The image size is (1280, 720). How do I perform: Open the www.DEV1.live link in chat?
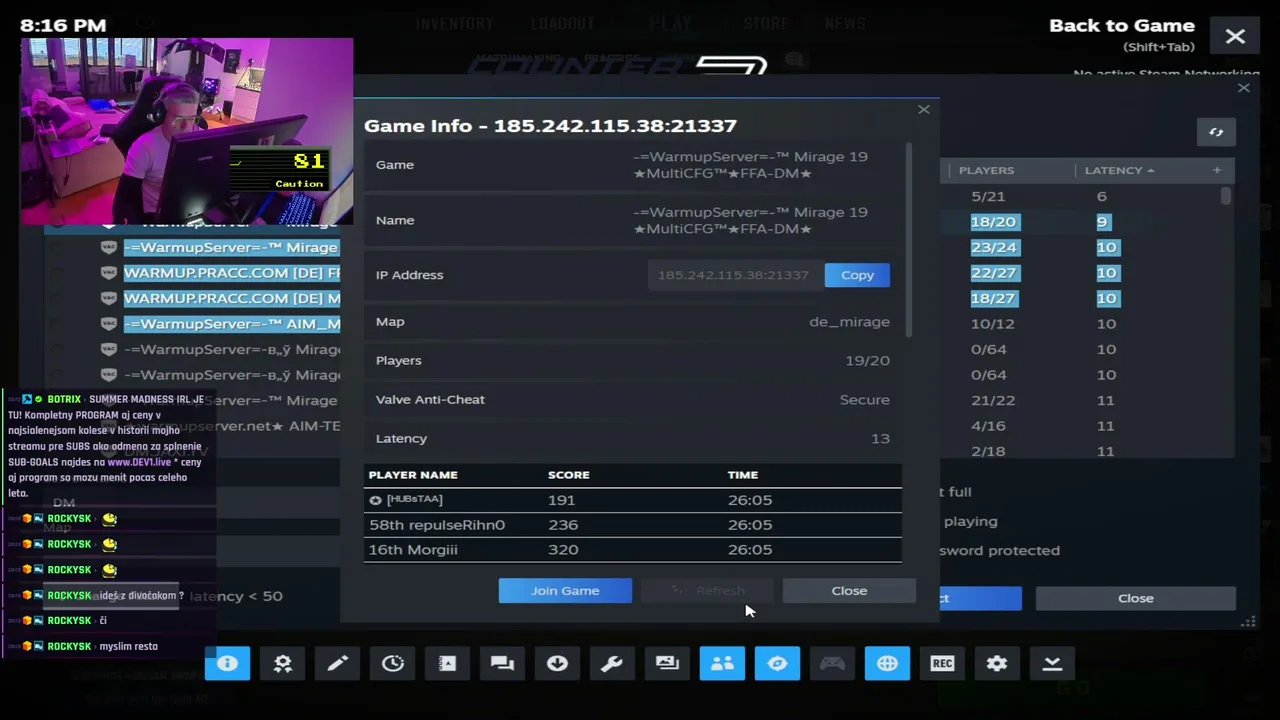139,462
